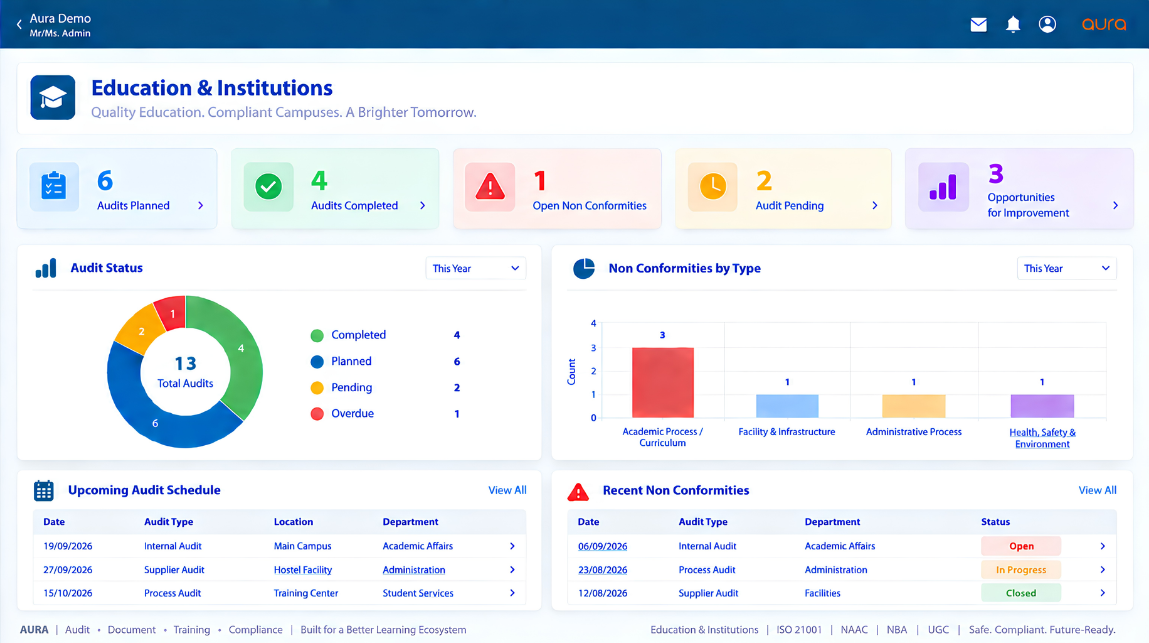Click the Audit Pending clock icon
The image size is (1149, 643).
(712, 187)
